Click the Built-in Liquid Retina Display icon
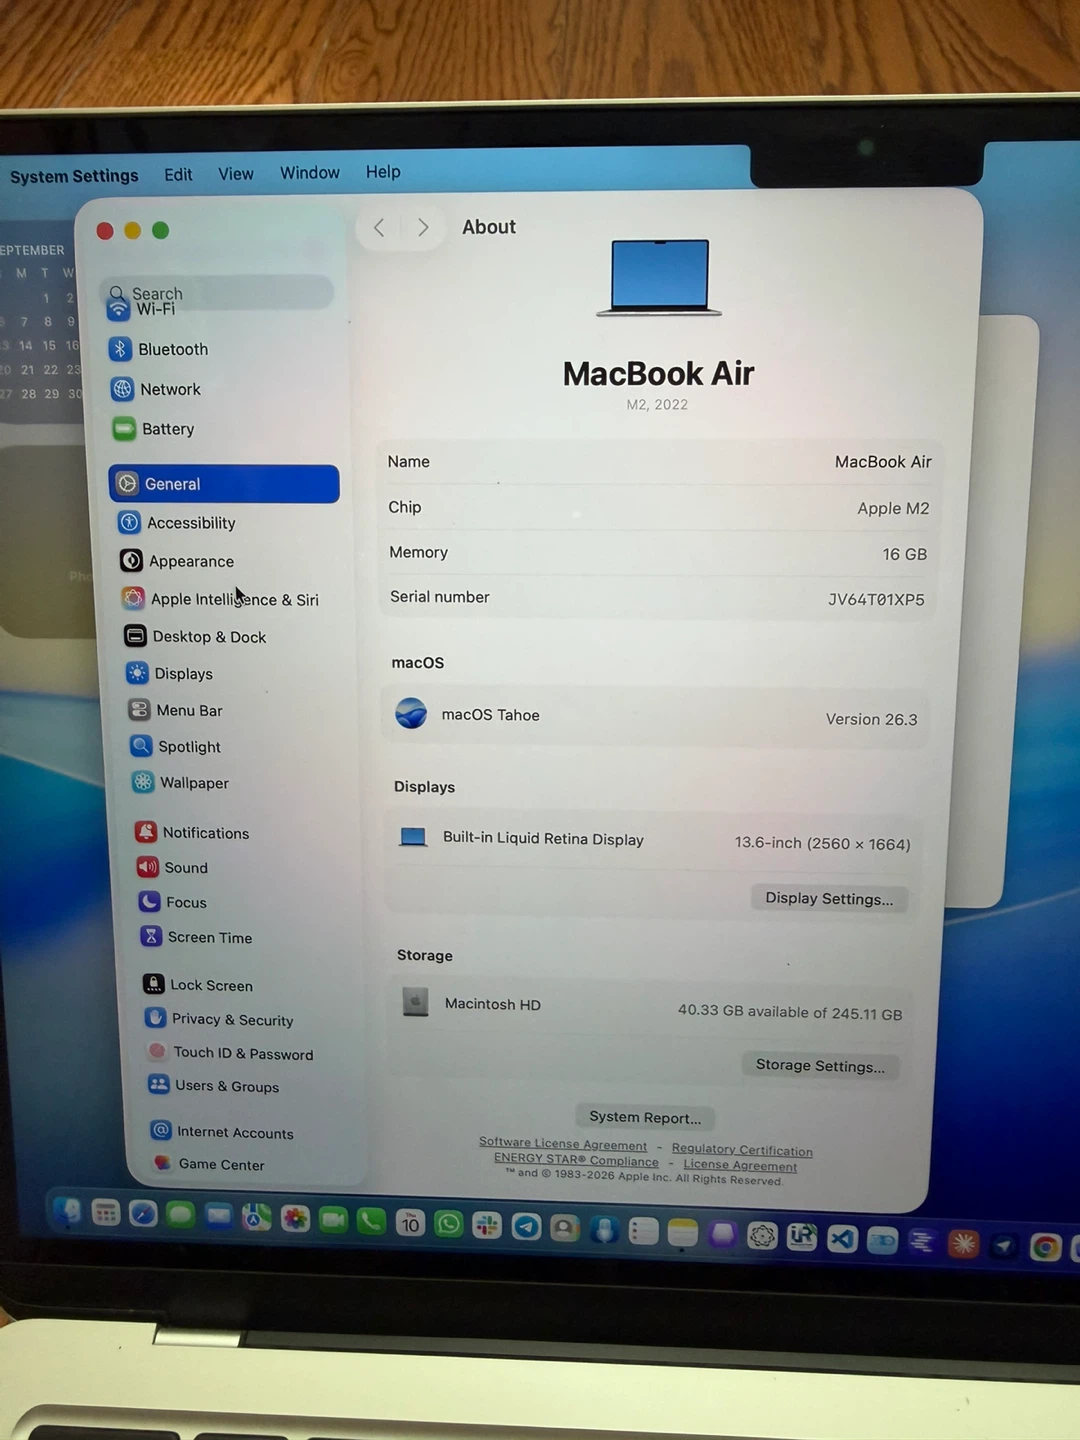Screen dimensions: 1080x1440 pos(413,837)
